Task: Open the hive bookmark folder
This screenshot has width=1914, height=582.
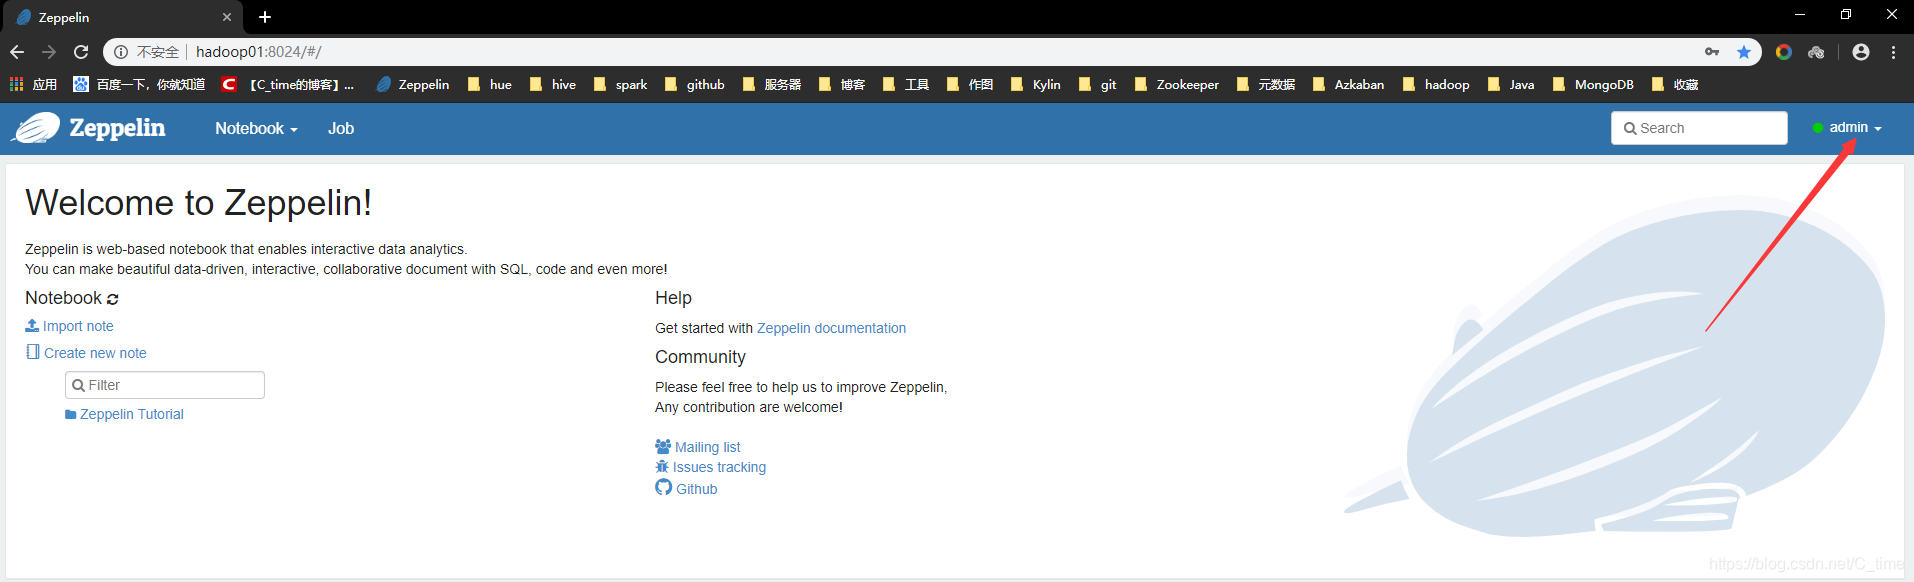Action: [553, 85]
